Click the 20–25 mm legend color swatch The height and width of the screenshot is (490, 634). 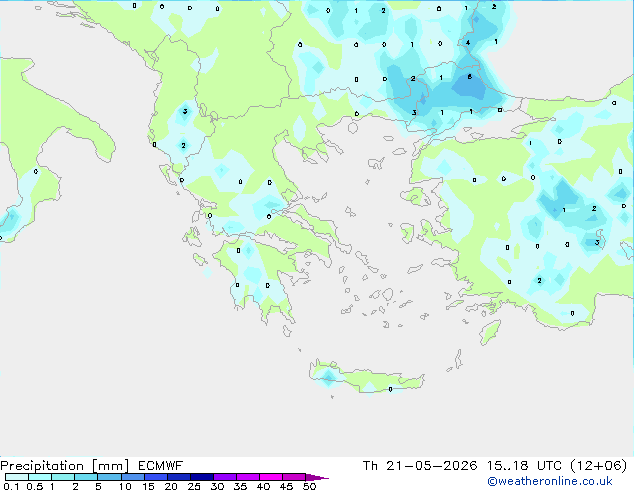(179, 477)
